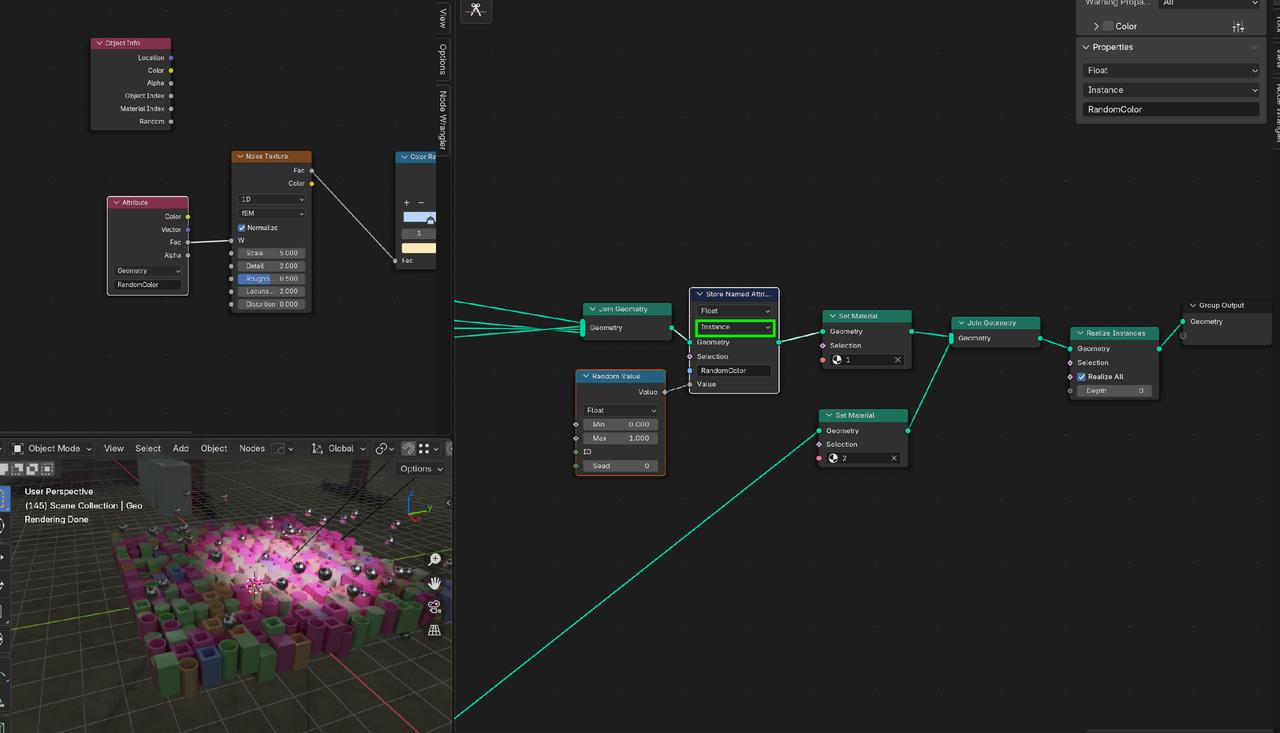
Task: Open the 1D dimensions dropdown in Noise Texture
Action: click(272, 200)
